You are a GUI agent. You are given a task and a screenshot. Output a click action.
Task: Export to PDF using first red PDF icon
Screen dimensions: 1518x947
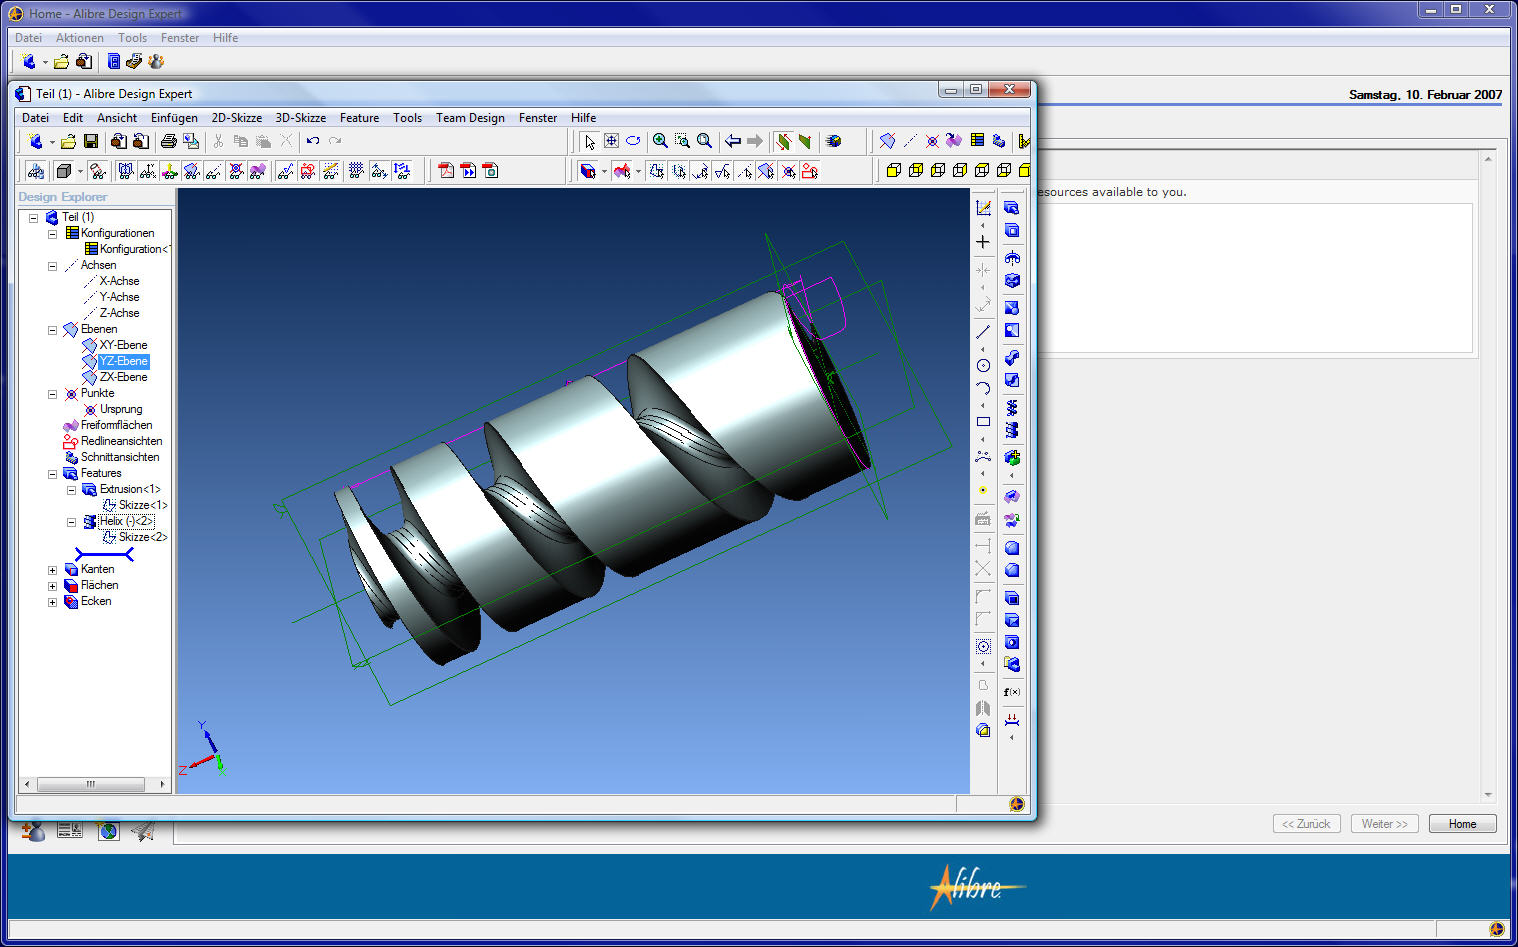coord(446,171)
